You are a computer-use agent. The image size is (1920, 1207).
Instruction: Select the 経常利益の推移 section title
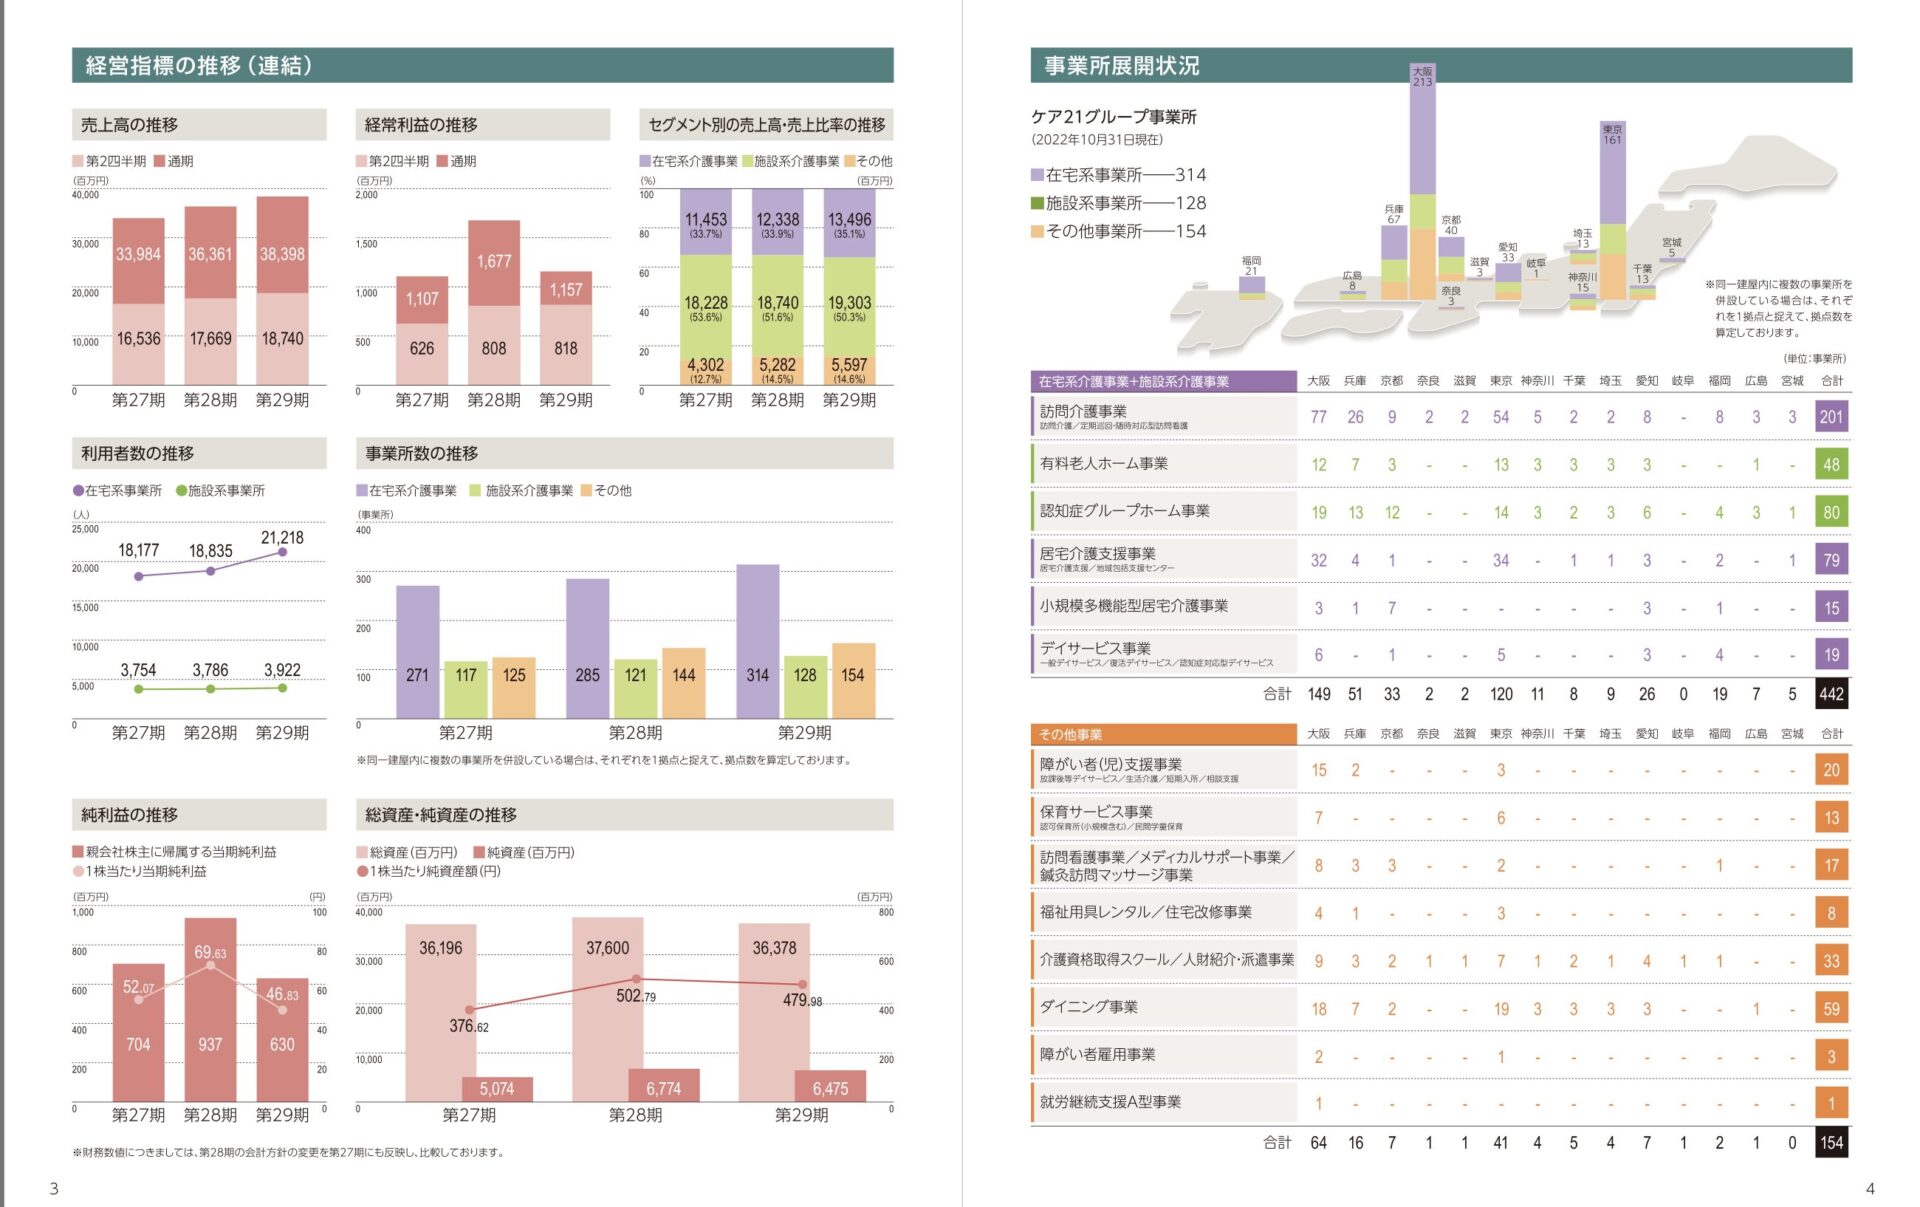(x=483, y=125)
